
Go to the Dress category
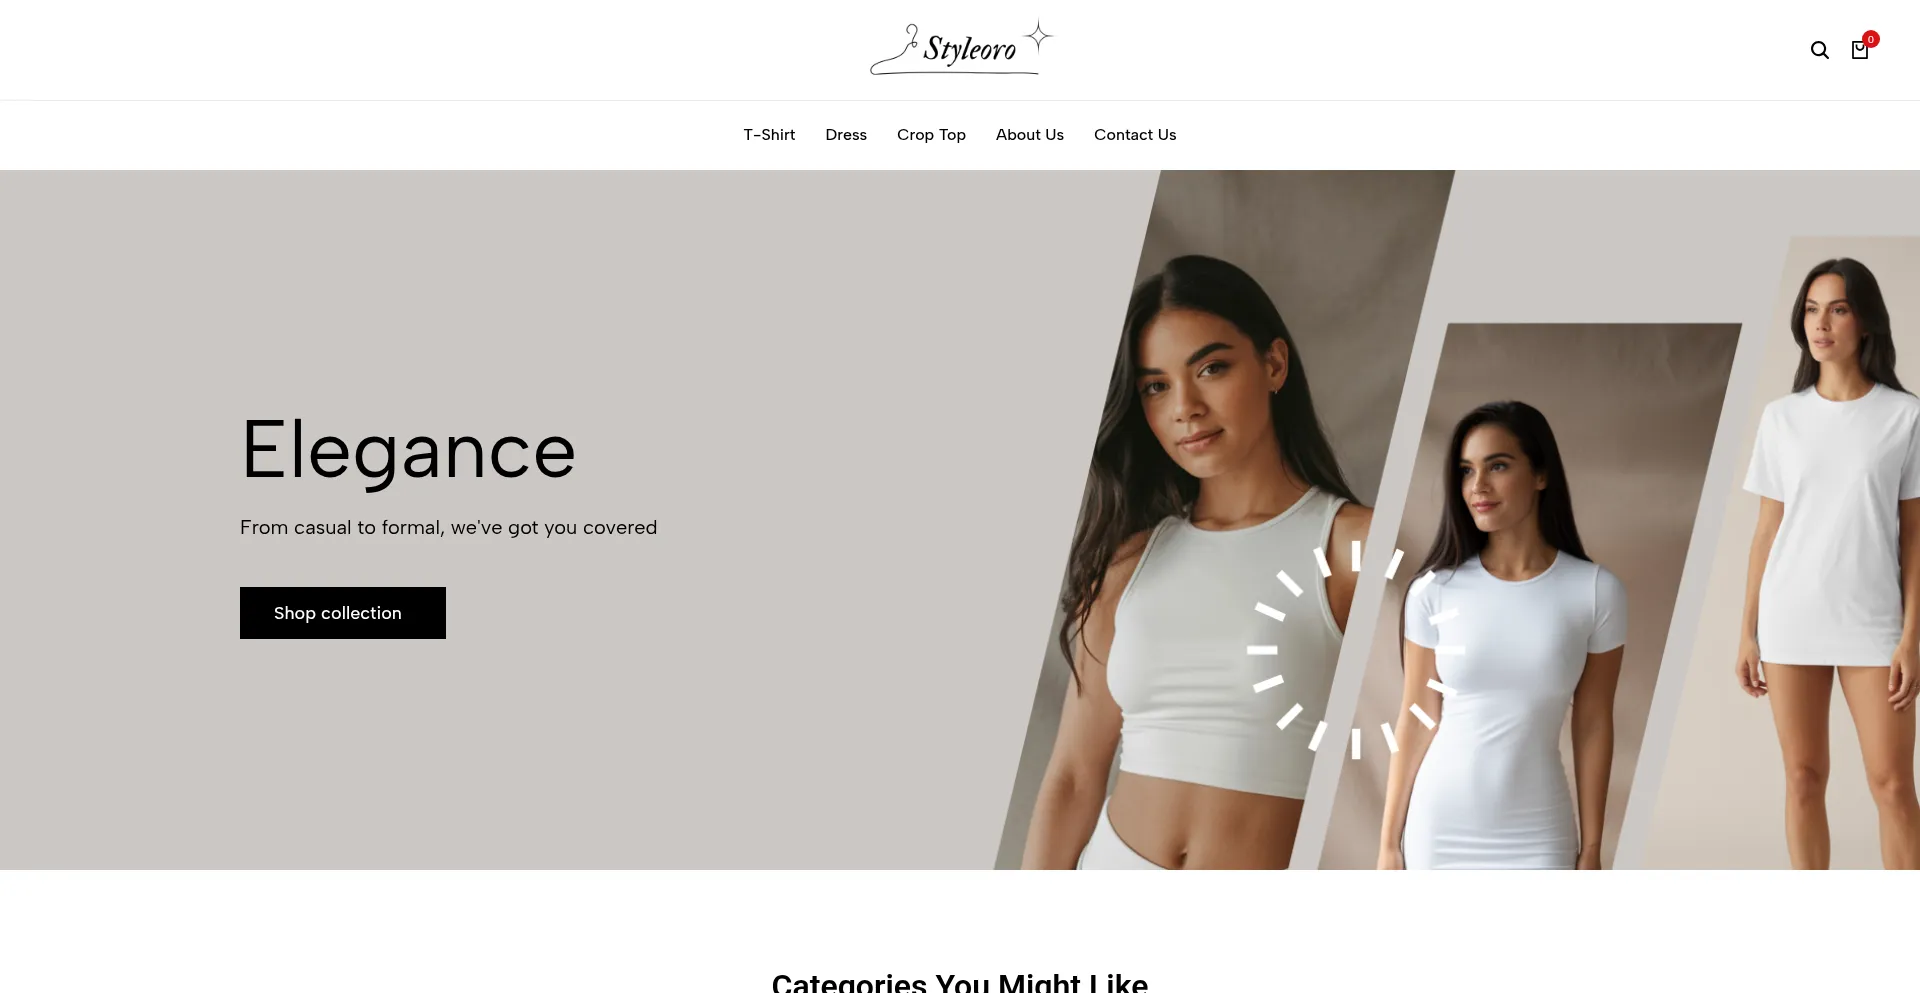click(846, 135)
